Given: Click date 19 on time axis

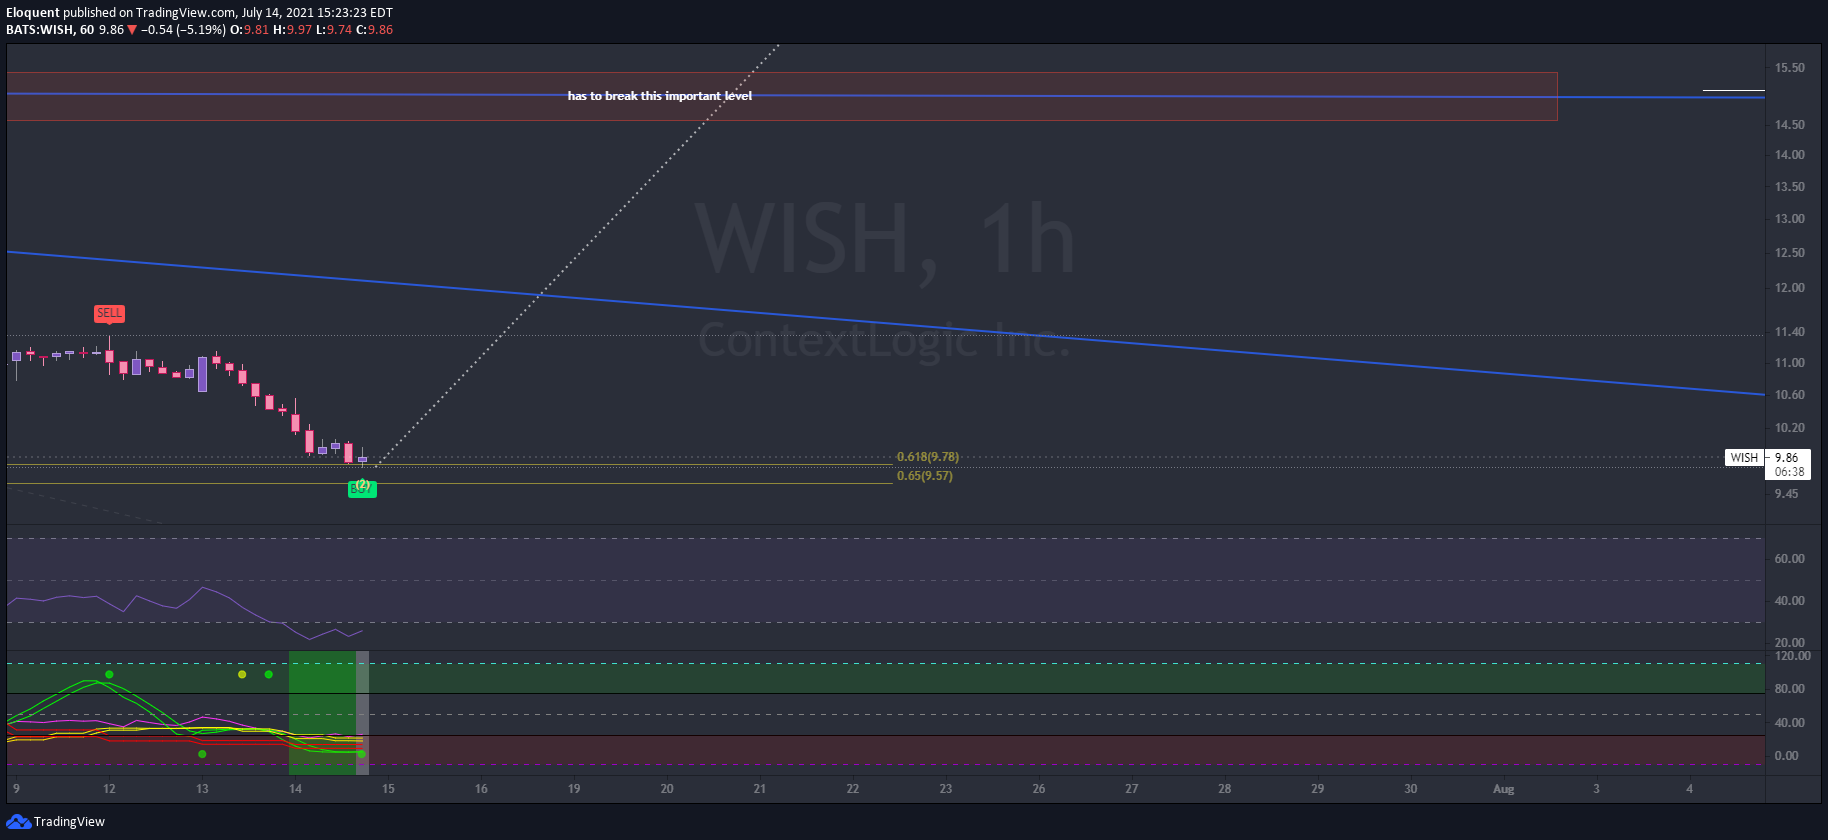Looking at the screenshot, I should click(574, 789).
